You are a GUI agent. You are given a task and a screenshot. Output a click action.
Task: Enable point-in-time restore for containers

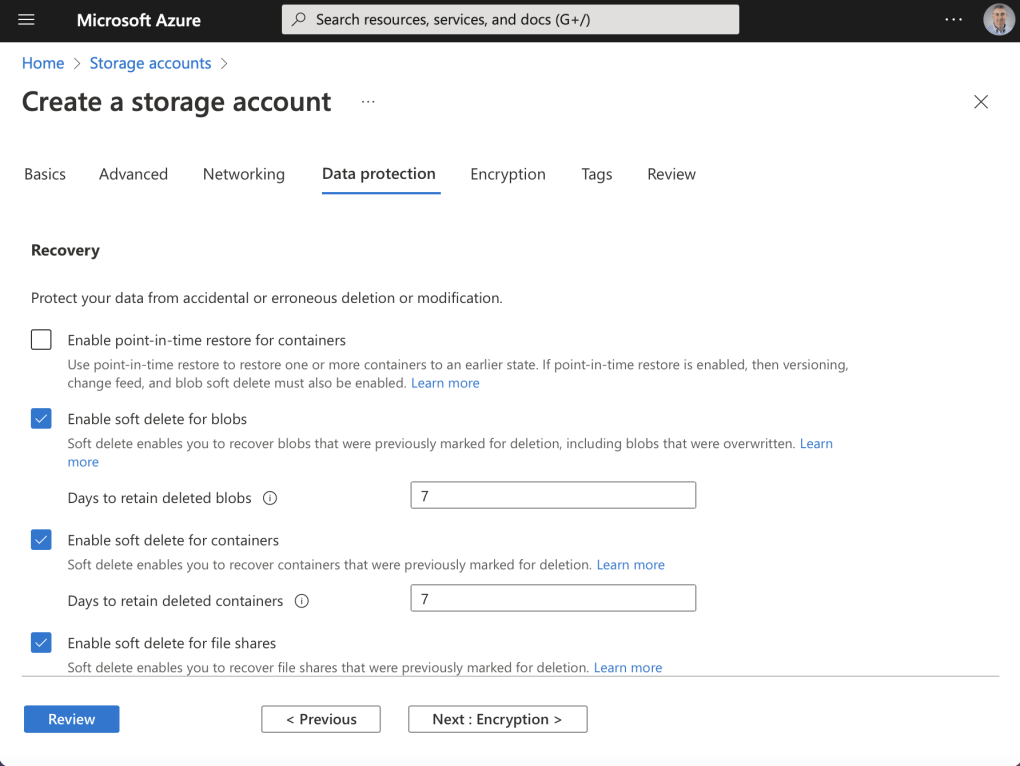[x=41, y=340]
